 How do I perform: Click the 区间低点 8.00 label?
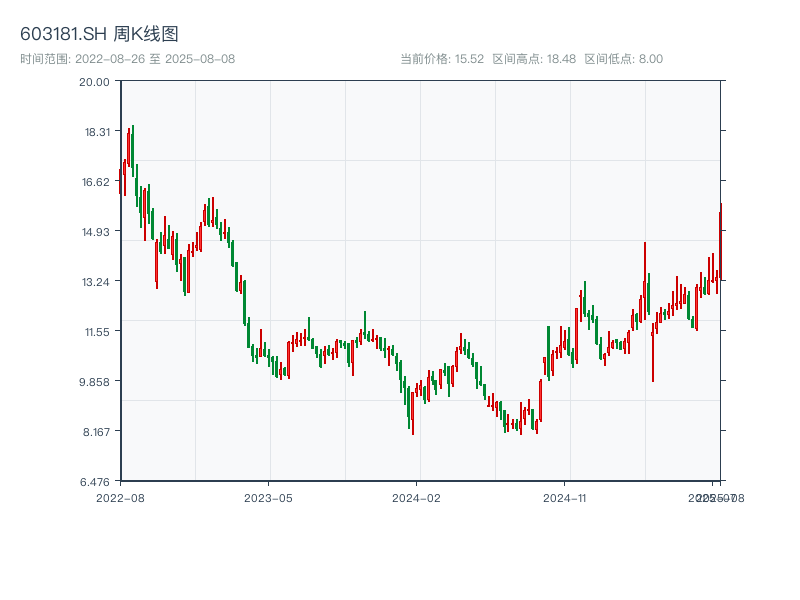pyautogui.click(x=623, y=59)
